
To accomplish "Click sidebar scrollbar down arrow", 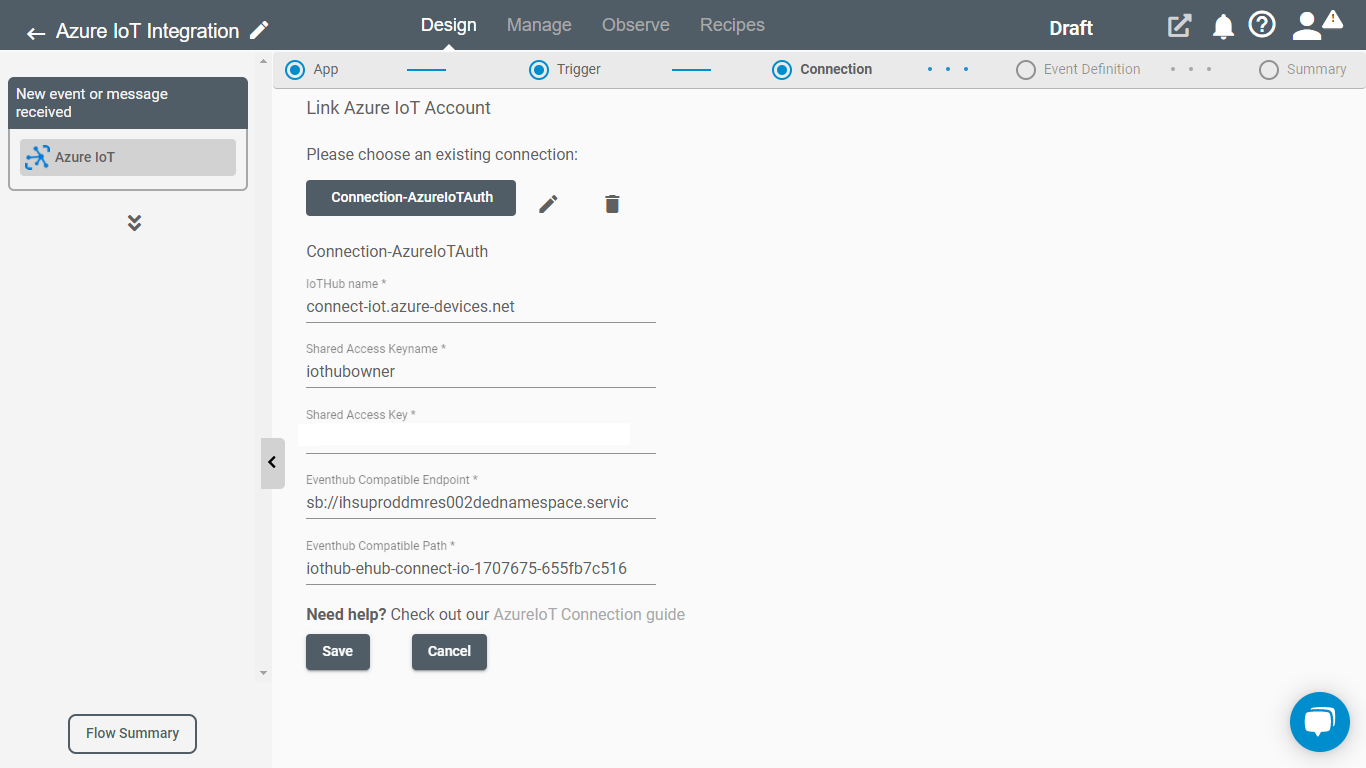I will [x=264, y=673].
